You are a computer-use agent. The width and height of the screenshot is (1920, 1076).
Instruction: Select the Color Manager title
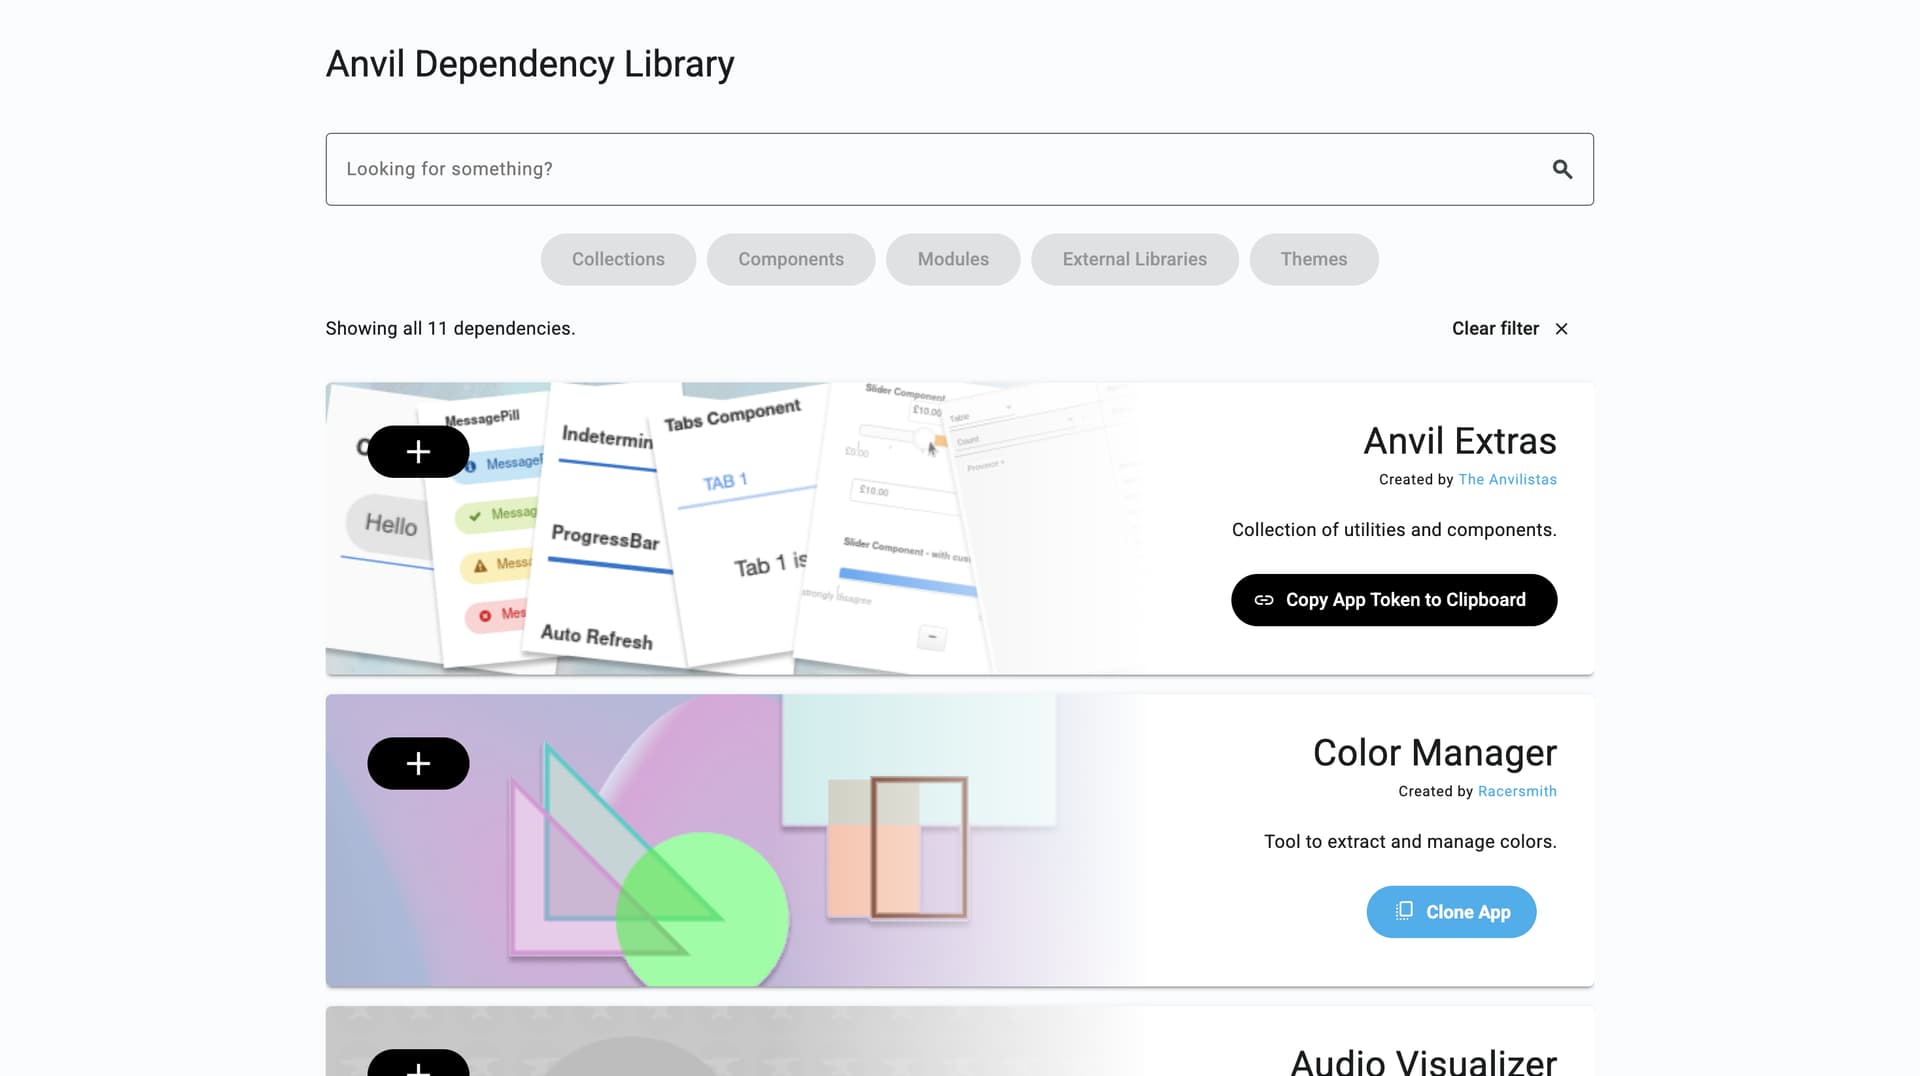(1434, 753)
